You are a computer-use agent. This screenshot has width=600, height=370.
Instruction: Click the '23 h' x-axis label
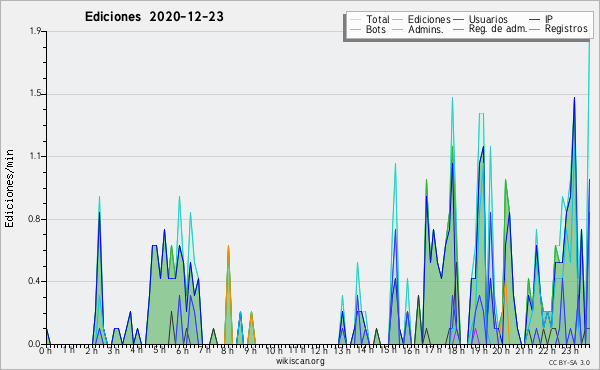click(x=569, y=350)
